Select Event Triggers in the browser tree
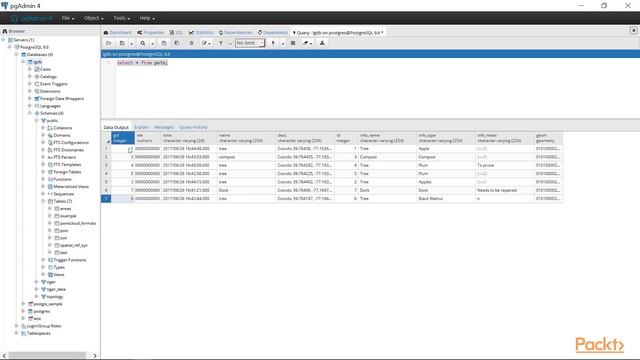 coord(53,84)
